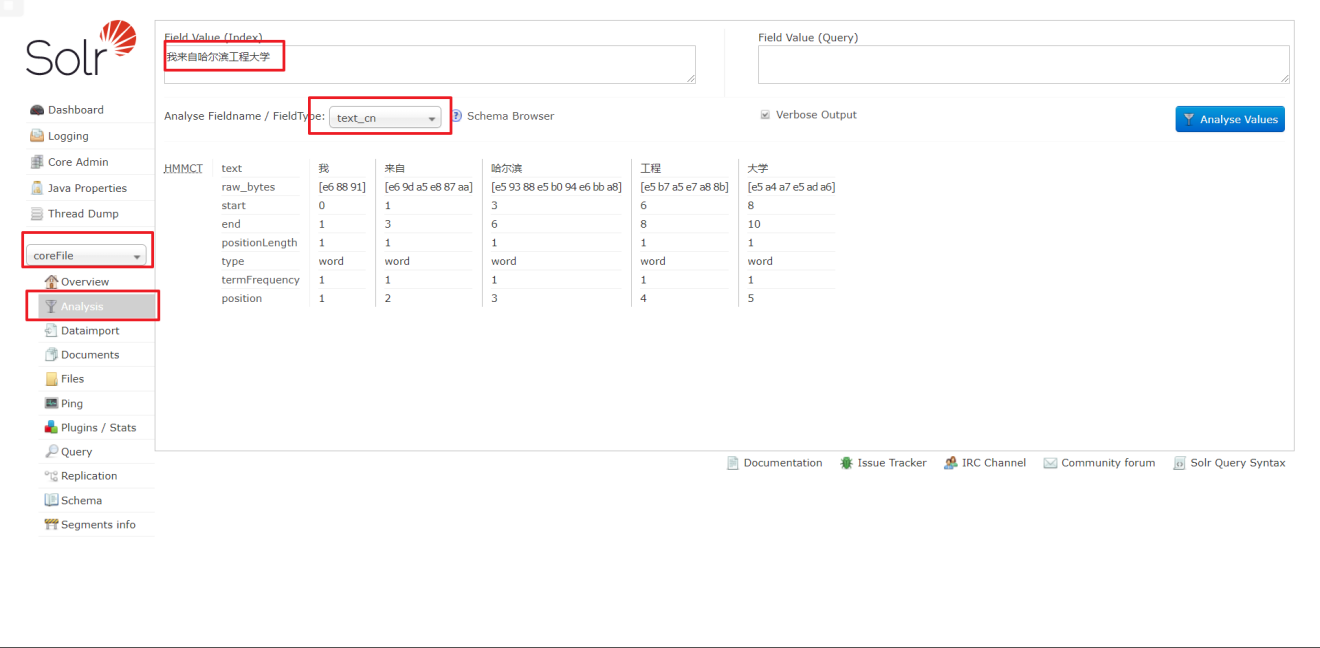
Task: Open the Dataimport icon for coreFile
Action: point(52,330)
